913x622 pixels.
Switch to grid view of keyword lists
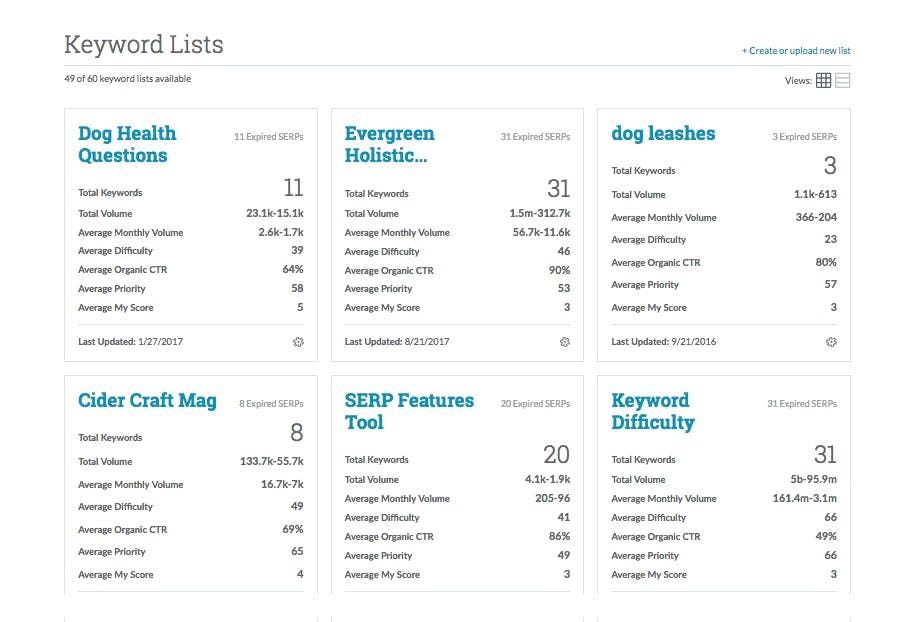[823, 79]
